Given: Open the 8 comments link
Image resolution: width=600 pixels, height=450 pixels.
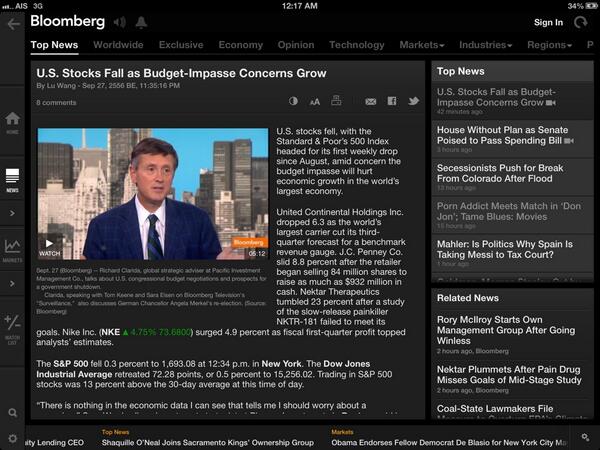Looking at the screenshot, I should click(56, 103).
